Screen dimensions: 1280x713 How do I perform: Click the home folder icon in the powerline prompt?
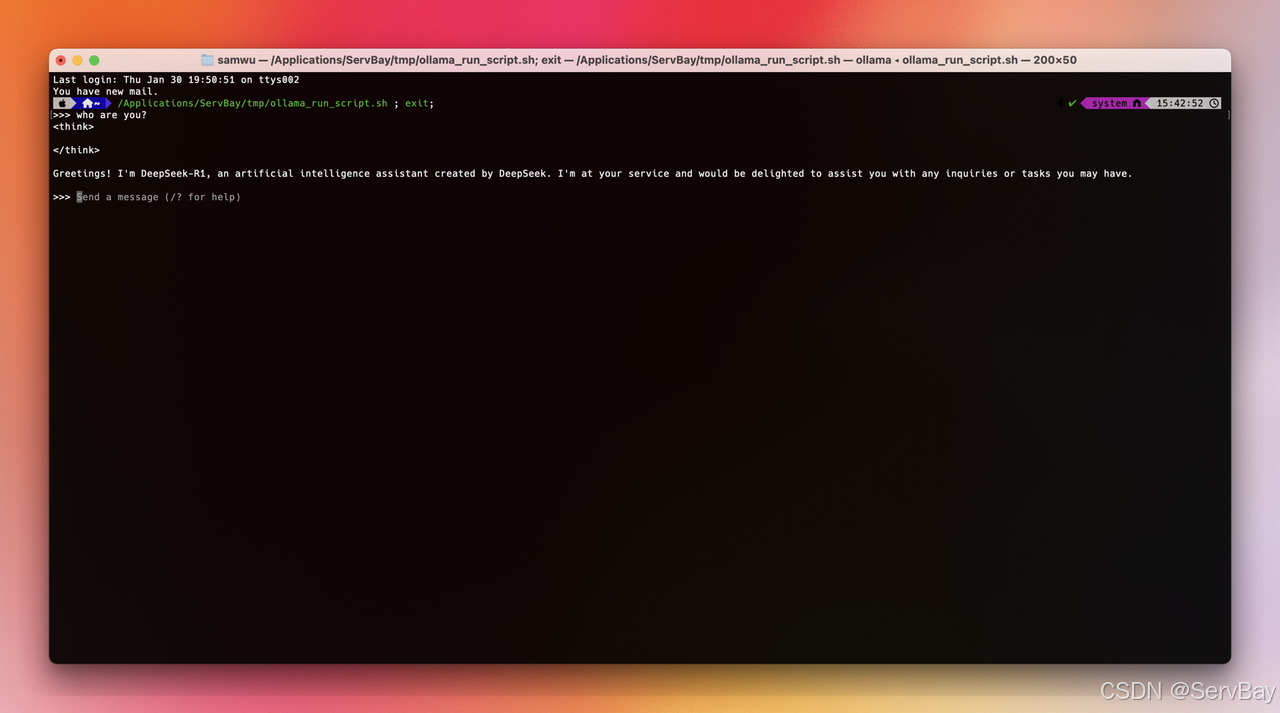[x=84, y=103]
